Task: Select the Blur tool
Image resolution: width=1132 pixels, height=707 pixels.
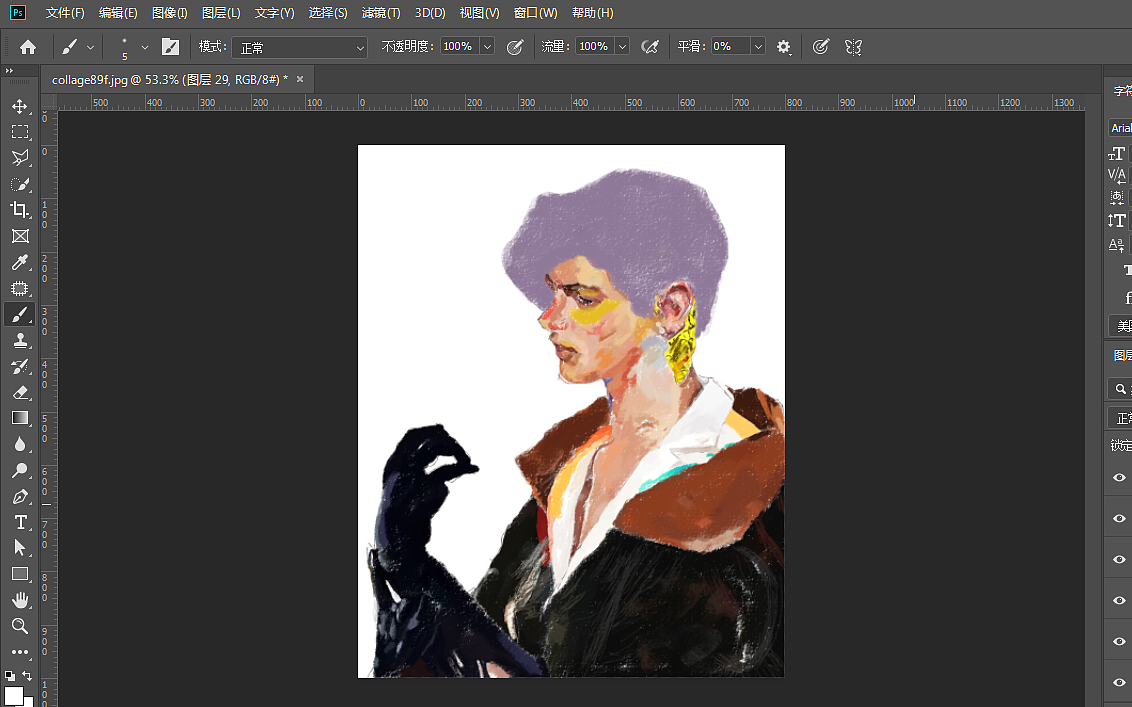Action: pos(19,444)
